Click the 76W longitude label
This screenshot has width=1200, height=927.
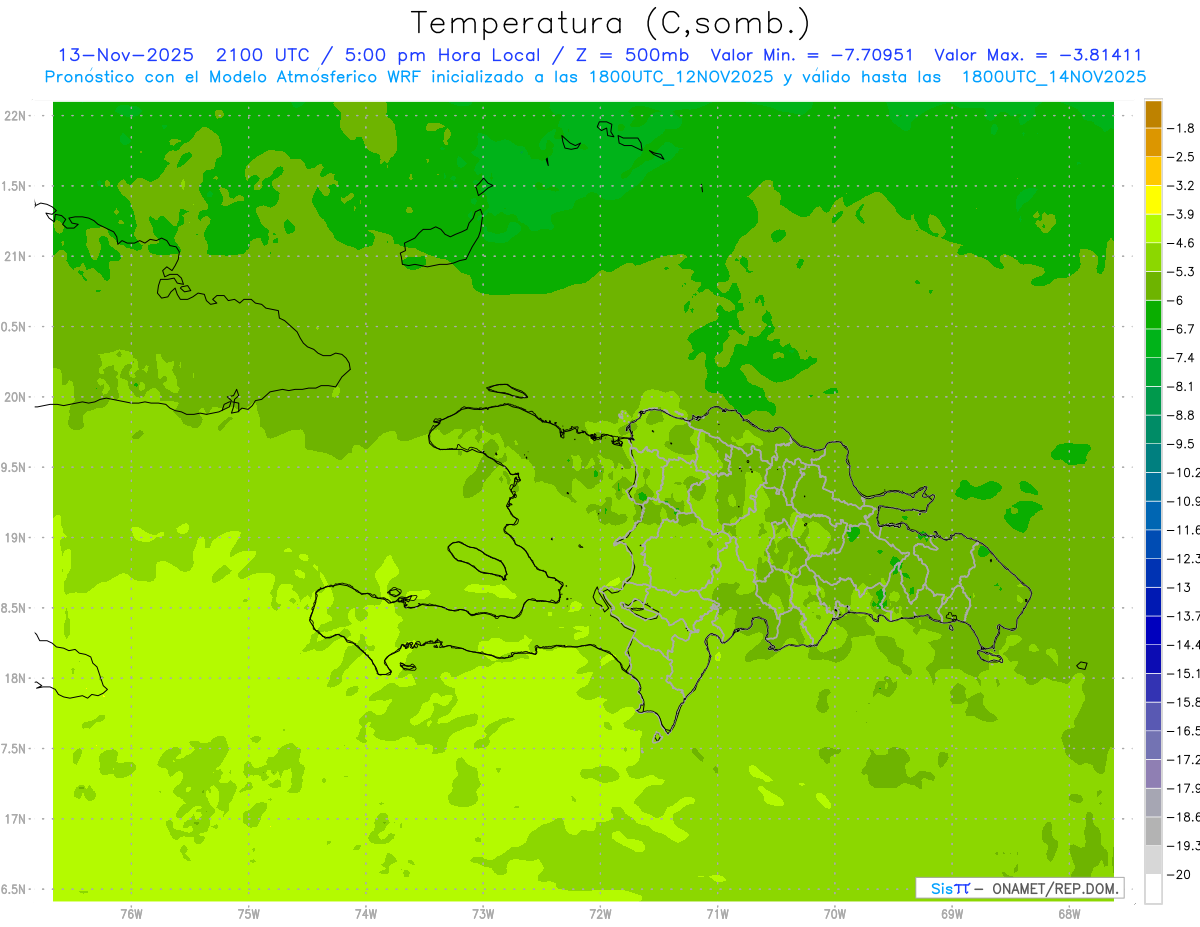click(x=131, y=913)
